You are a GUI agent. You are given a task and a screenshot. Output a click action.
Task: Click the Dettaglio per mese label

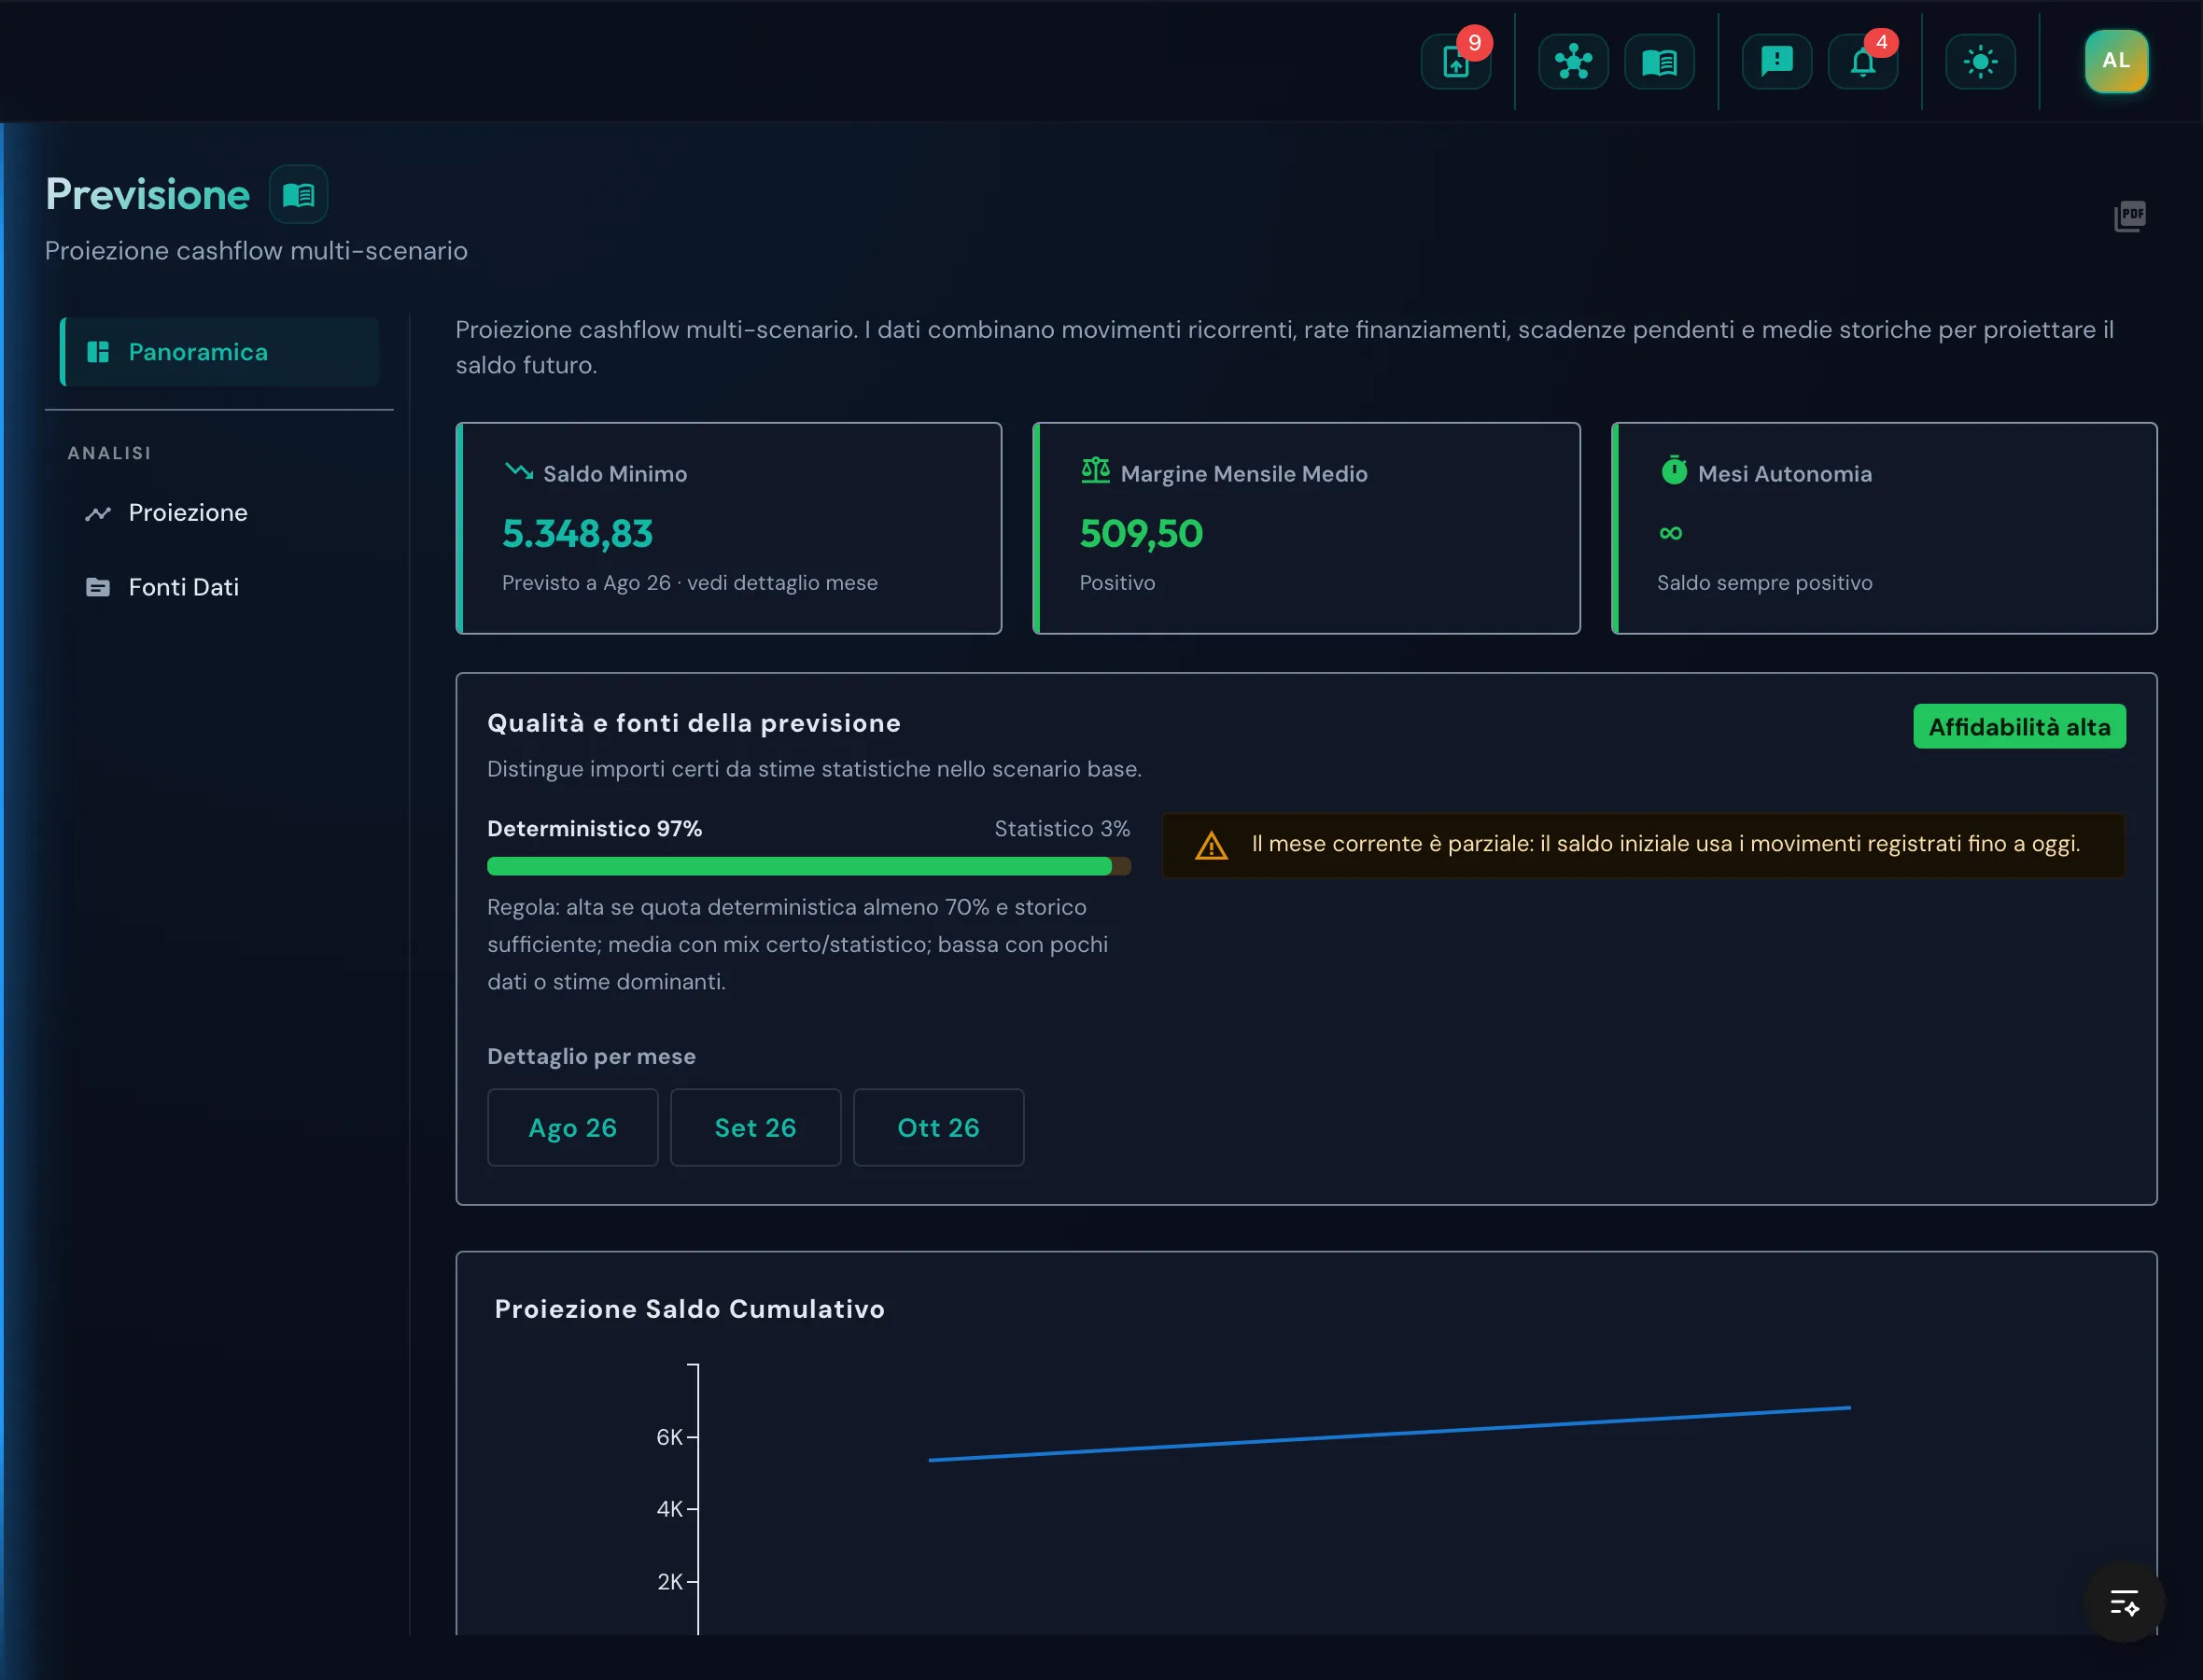point(591,1057)
